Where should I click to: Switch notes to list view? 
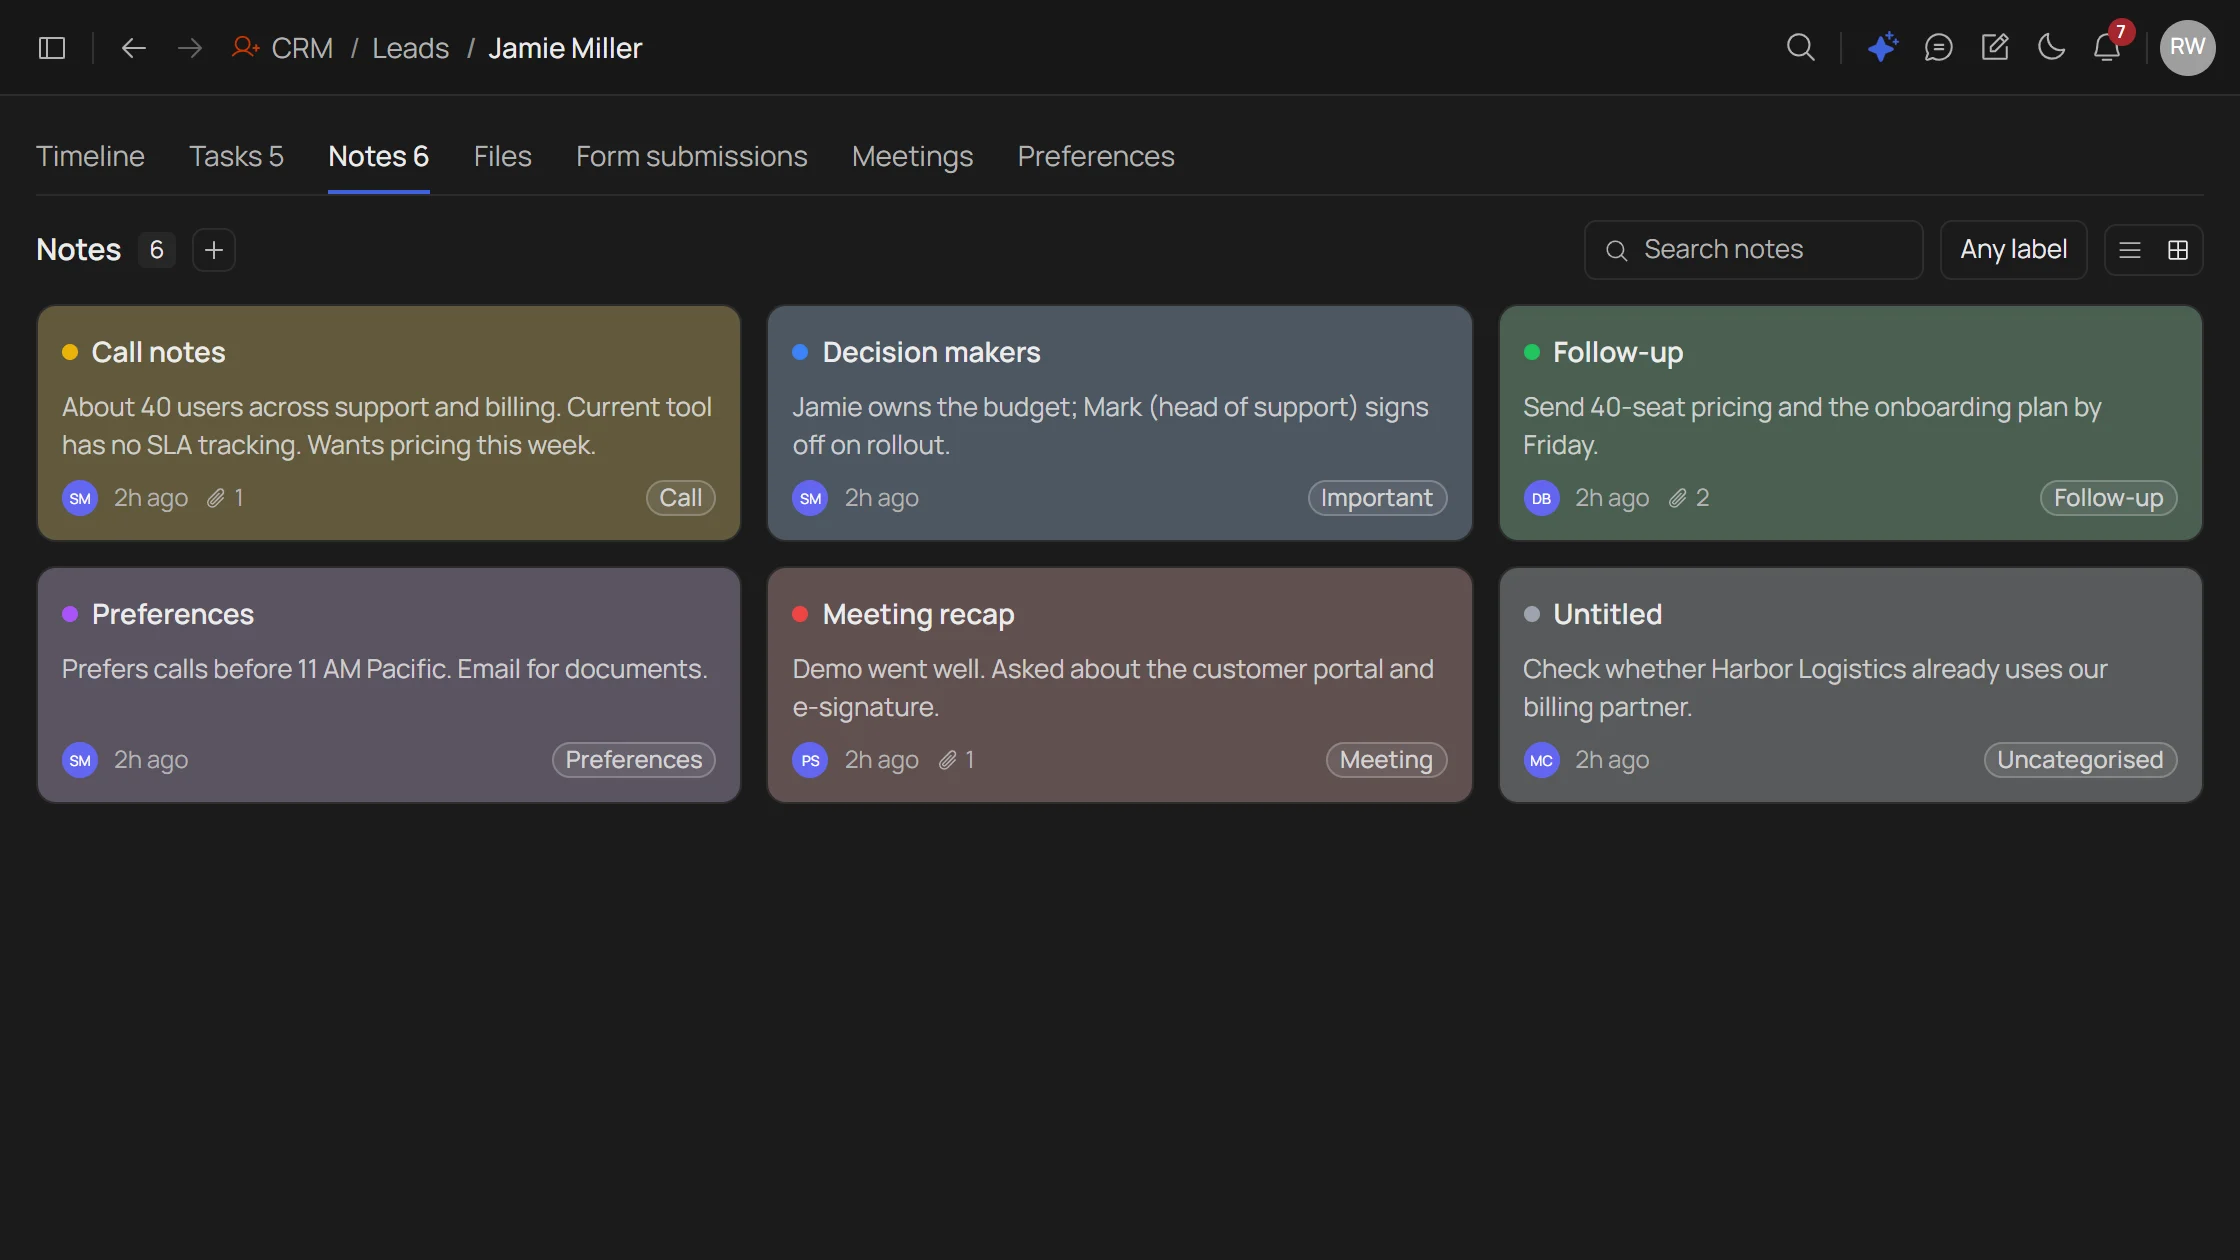pyautogui.click(x=2130, y=250)
